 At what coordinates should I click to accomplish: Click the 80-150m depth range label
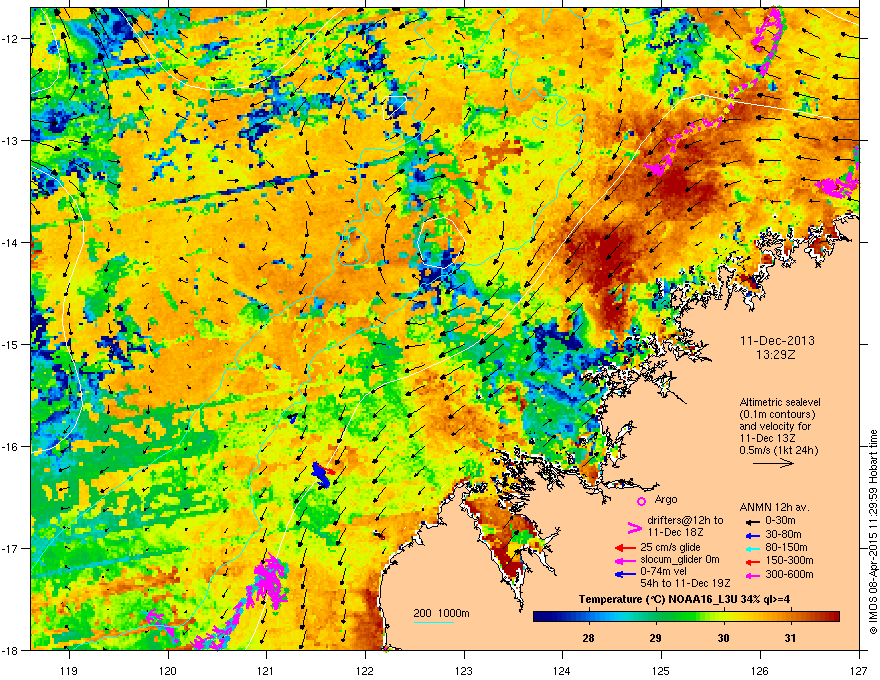(x=786, y=548)
